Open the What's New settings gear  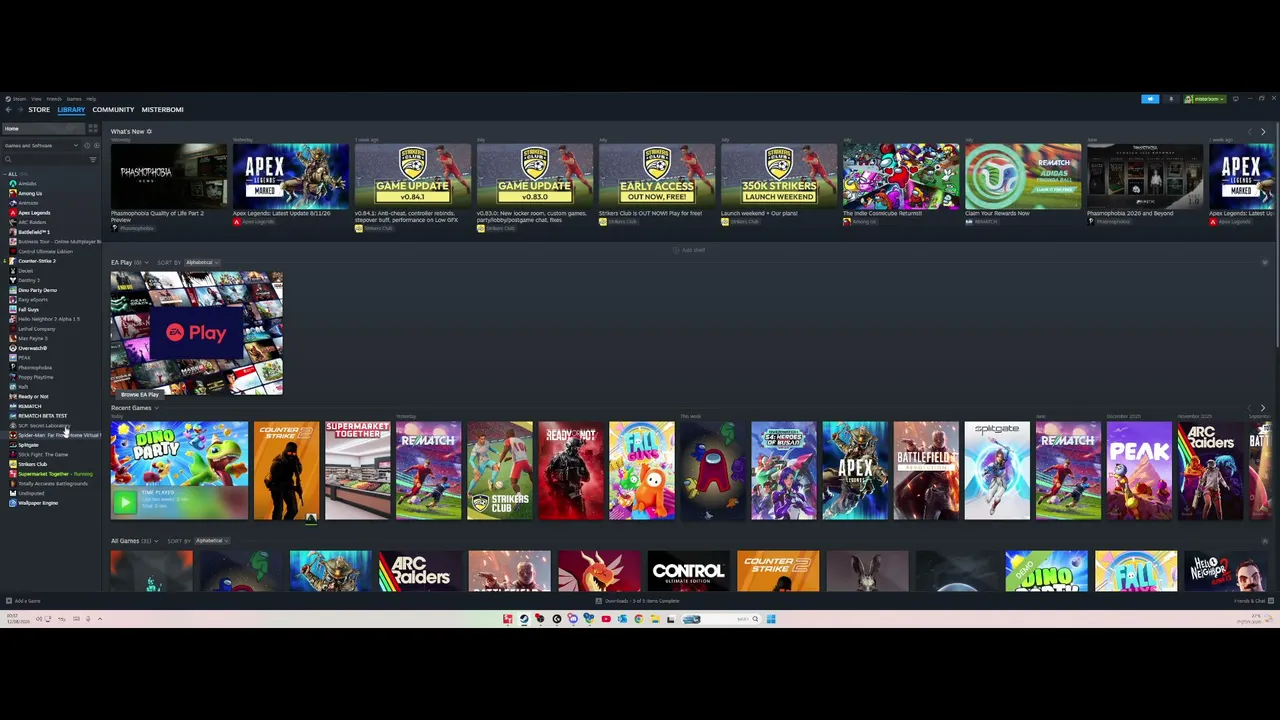149,131
